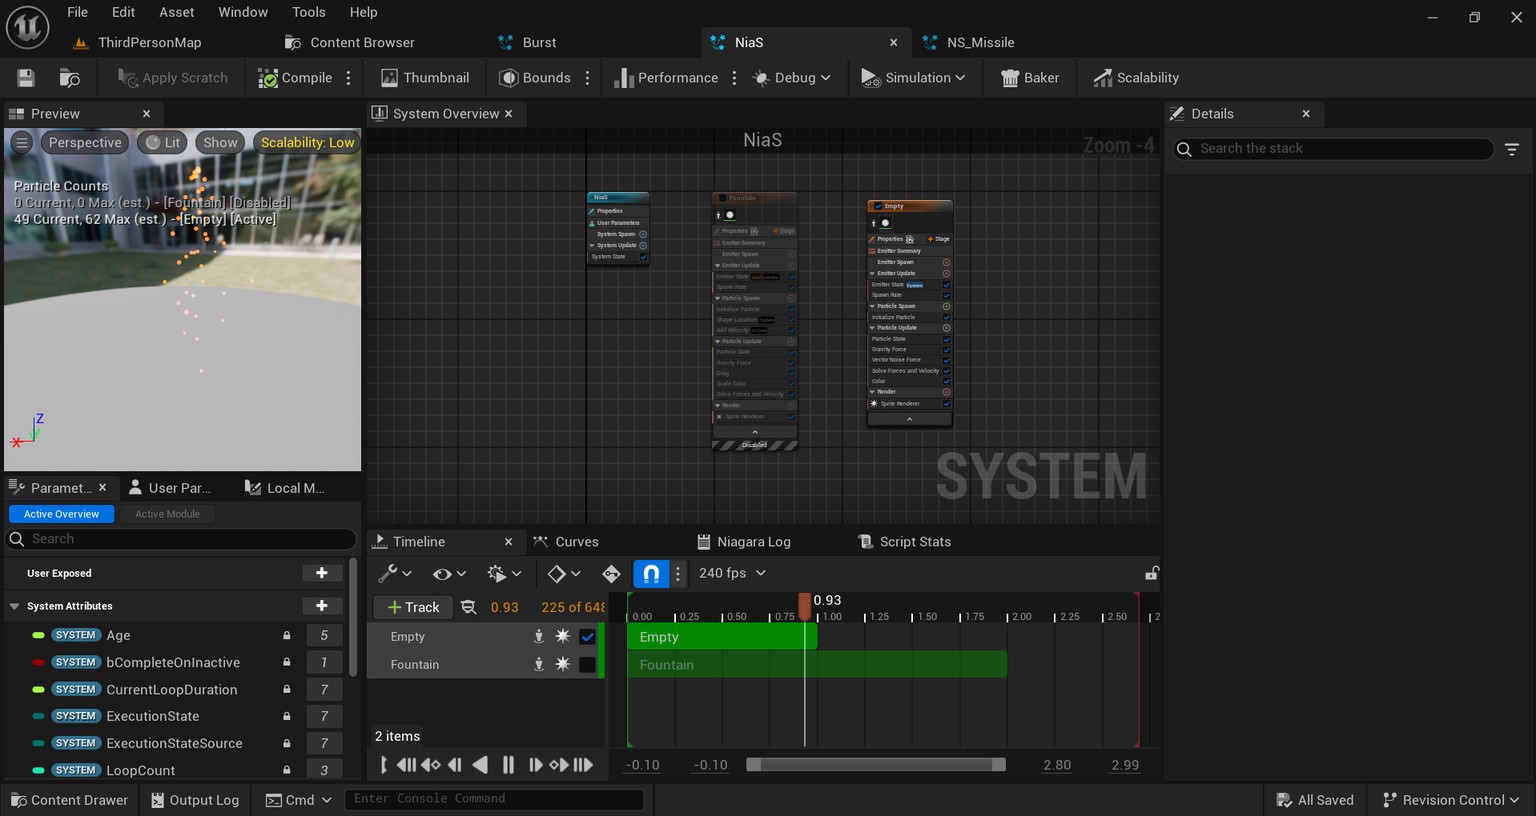Toggle Bounds display in toolbar

click(535, 78)
